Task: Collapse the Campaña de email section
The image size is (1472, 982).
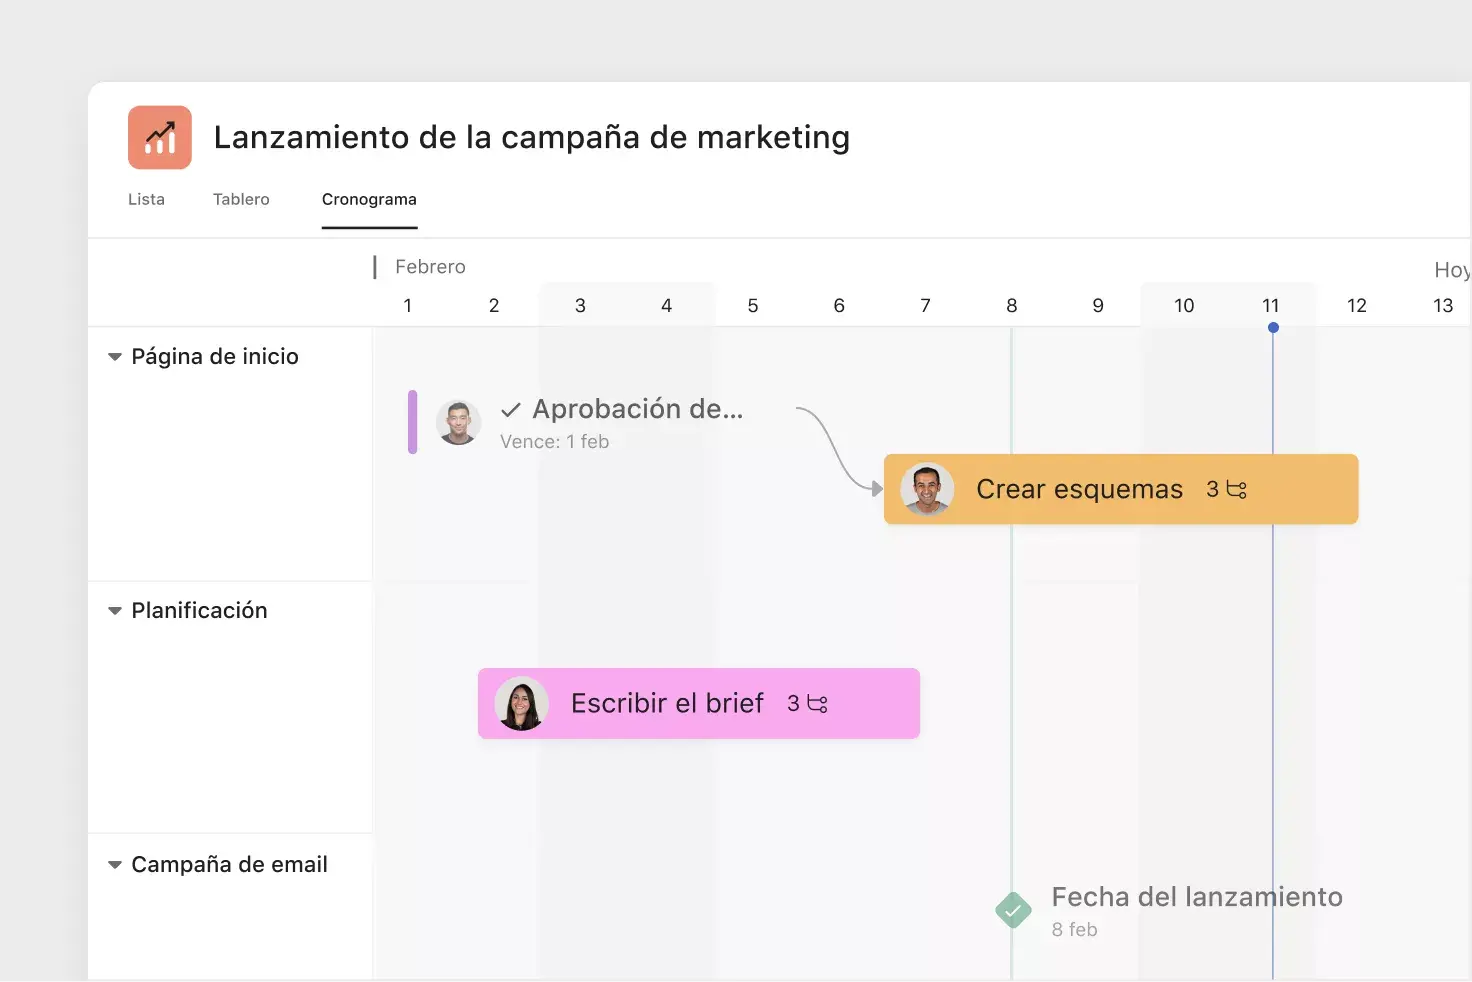Action: tap(114, 864)
